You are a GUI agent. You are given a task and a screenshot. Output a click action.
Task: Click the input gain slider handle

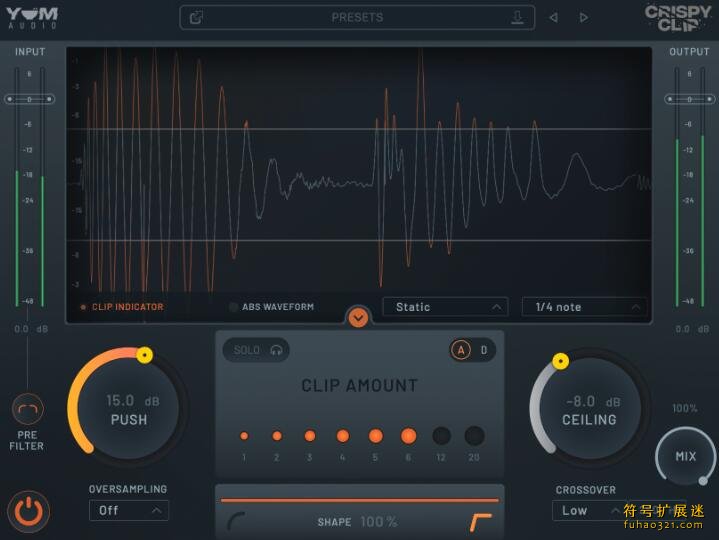(x=30, y=99)
